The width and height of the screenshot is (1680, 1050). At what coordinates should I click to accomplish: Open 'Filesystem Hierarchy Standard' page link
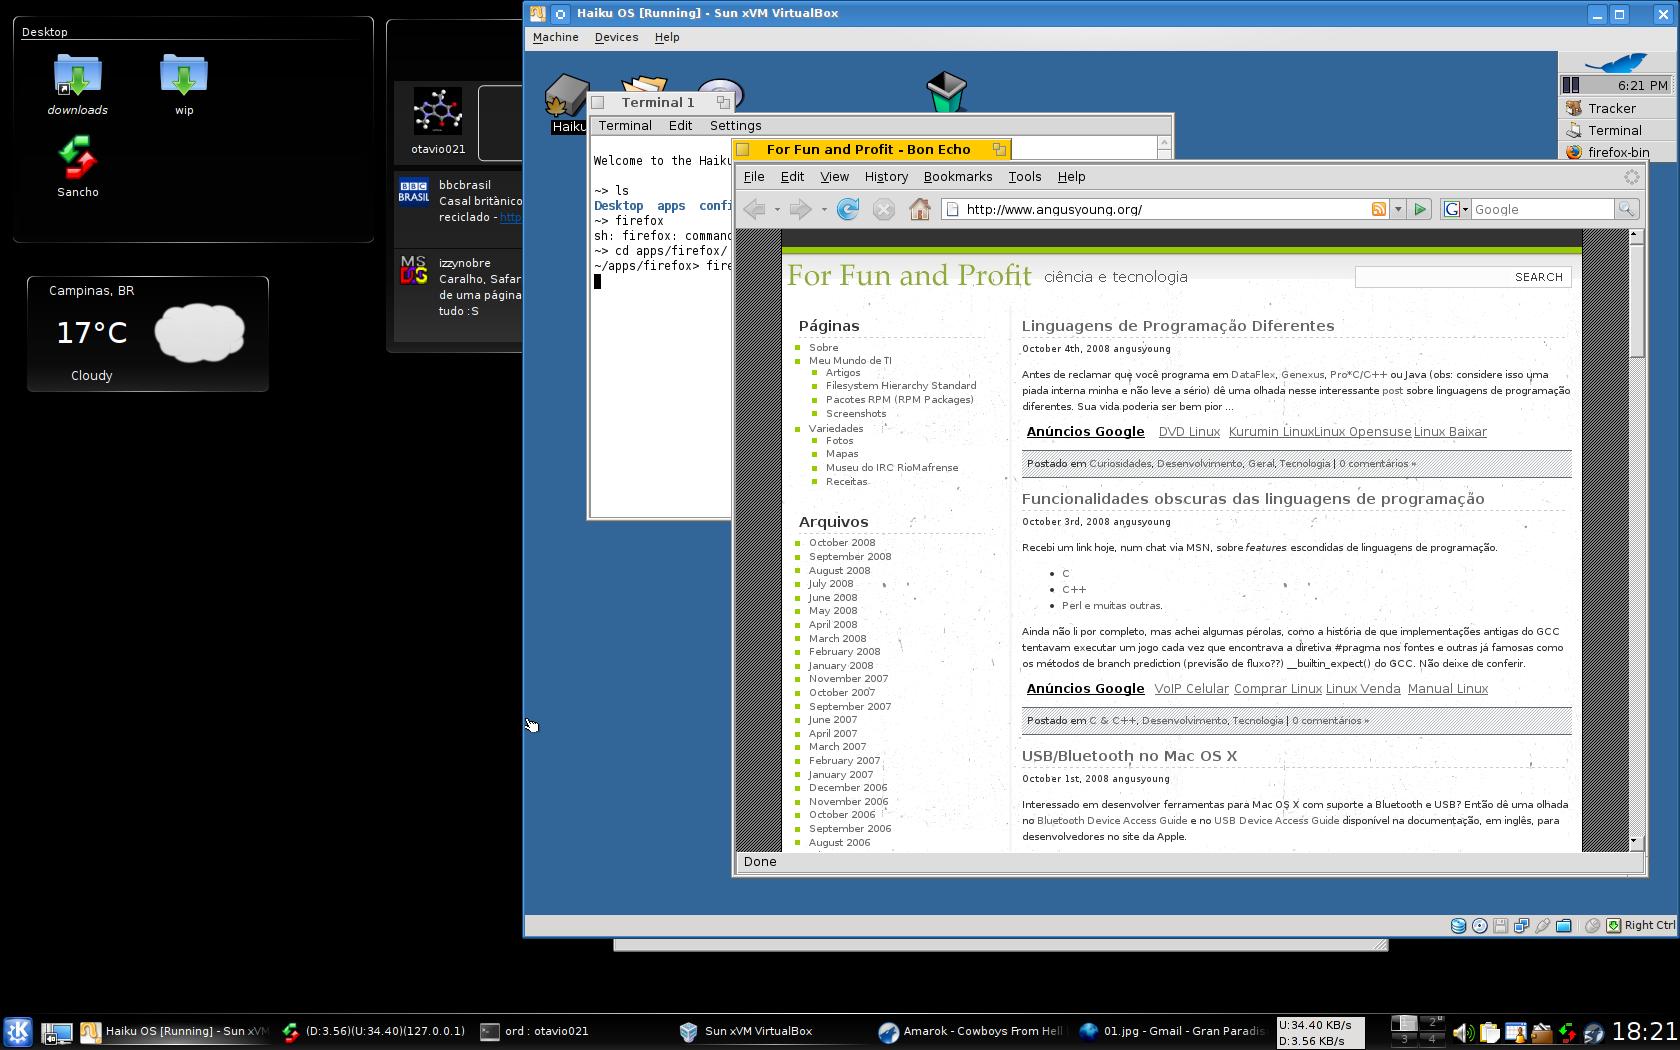coord(901,386)
